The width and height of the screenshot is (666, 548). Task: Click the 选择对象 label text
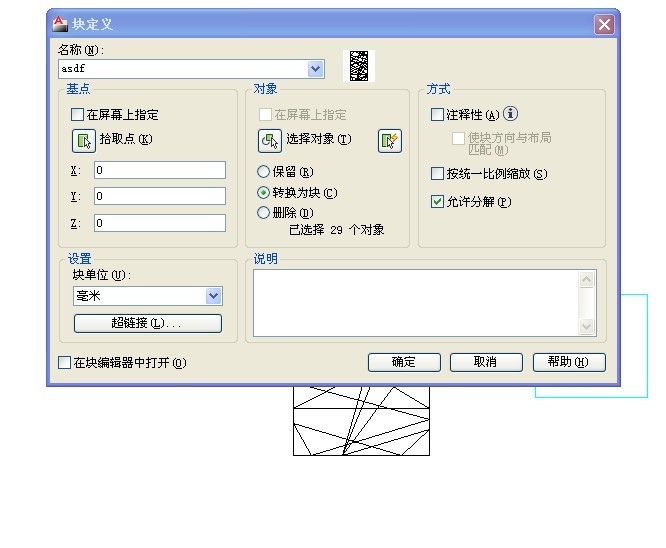[x=319, y=139]
